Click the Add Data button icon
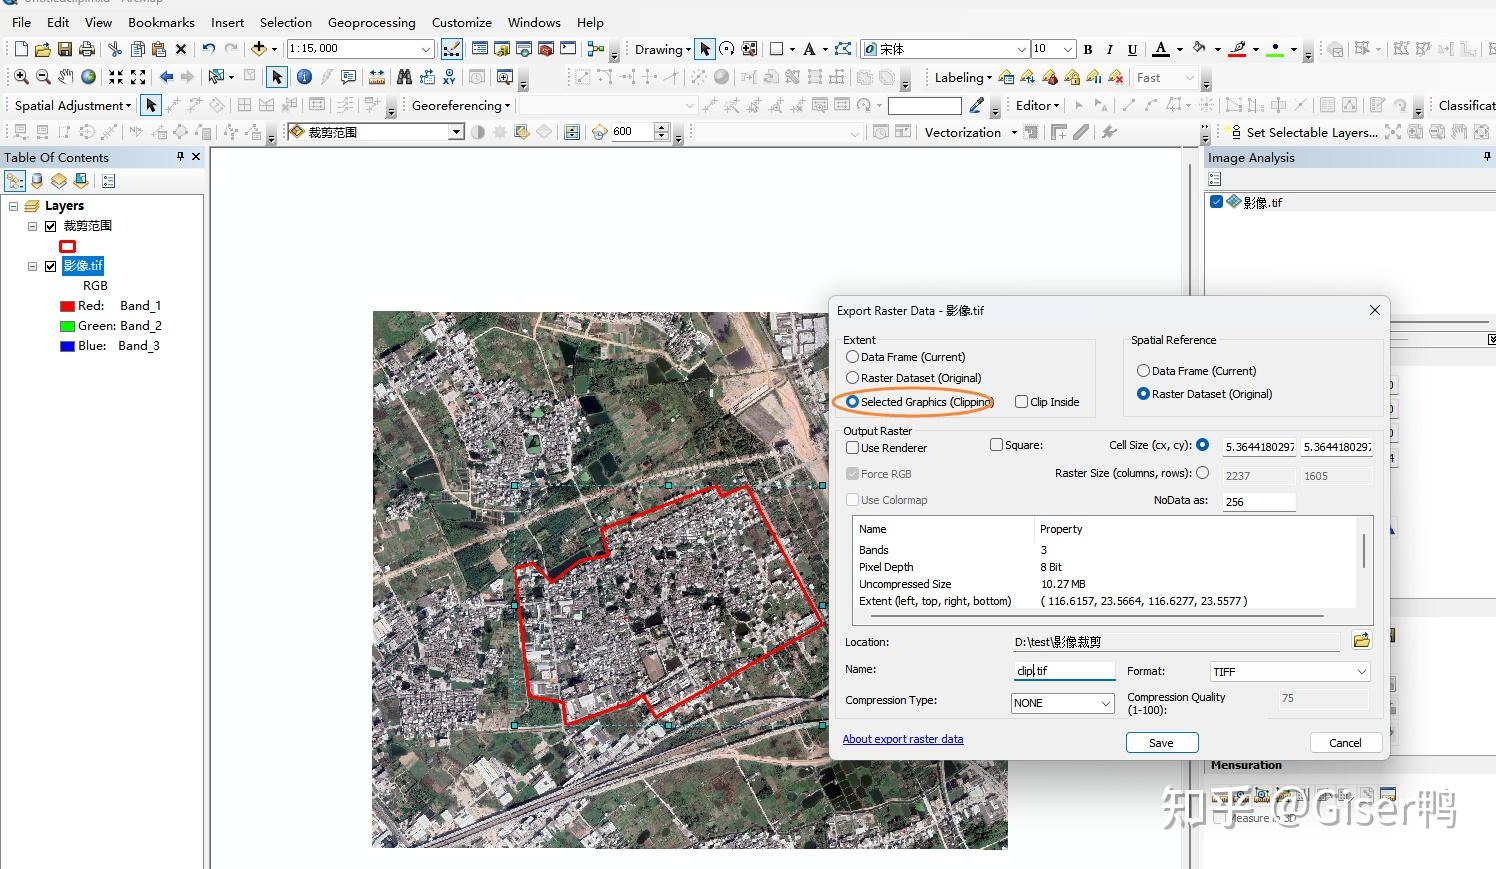Screen dimensions: 1496x869 tap(258, 49)
